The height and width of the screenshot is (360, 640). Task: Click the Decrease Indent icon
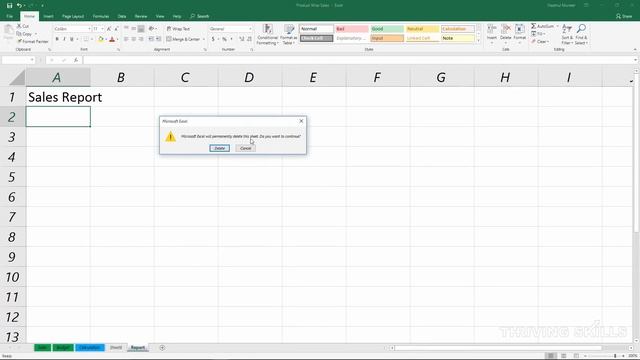coord(151,39)
